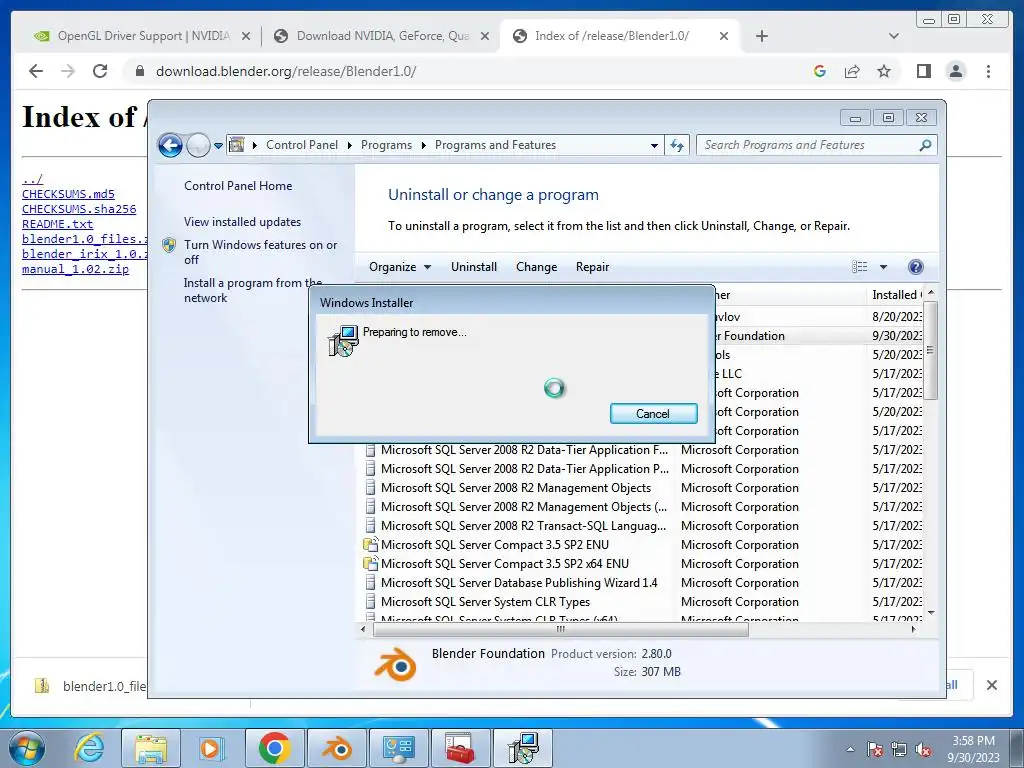Open Blender from taskbar
This screenshot has width=1024, height=768.
pyautogui.click(x=337, y=748)
